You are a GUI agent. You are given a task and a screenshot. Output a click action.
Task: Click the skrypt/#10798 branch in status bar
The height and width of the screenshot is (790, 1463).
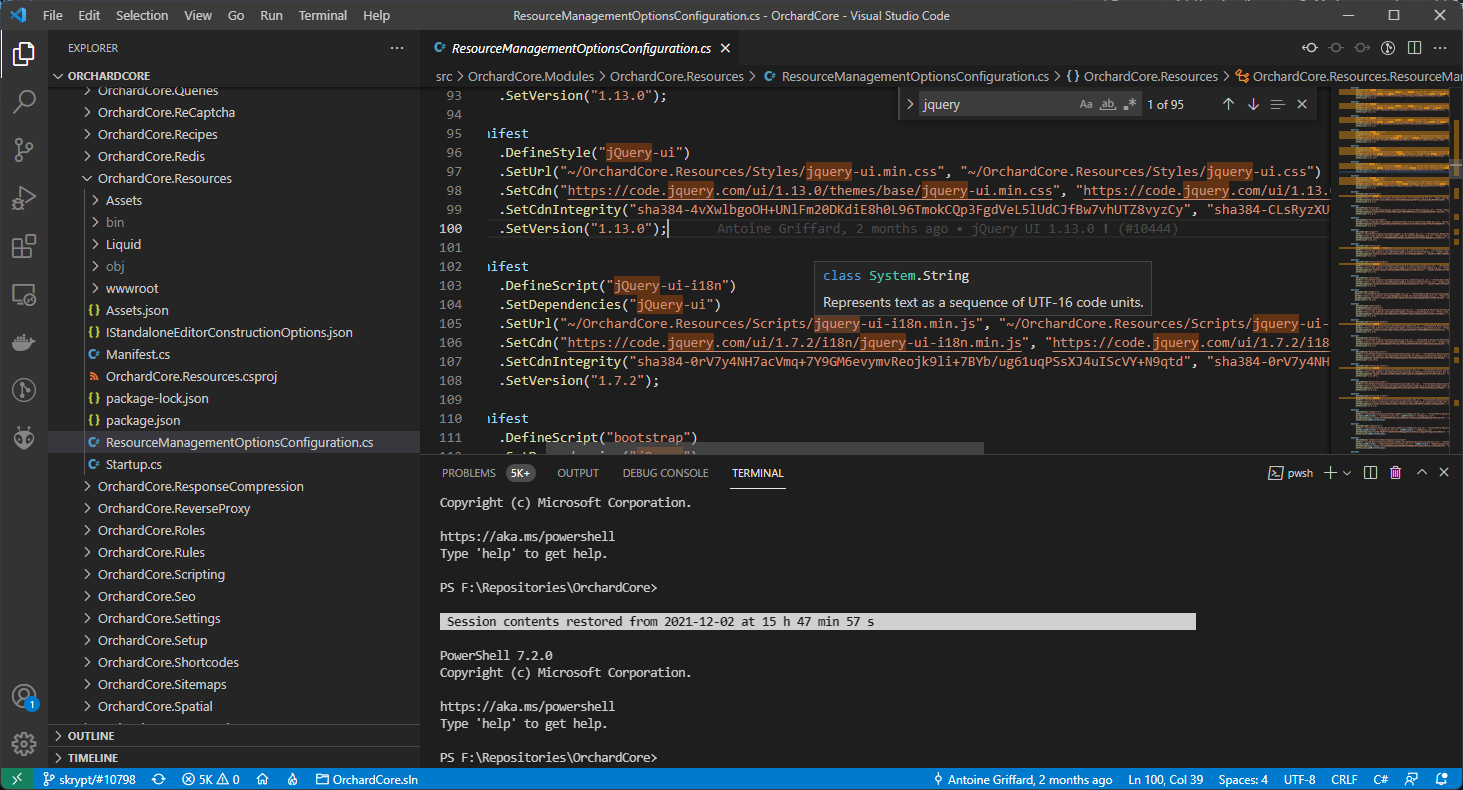(x=88, y=779)
